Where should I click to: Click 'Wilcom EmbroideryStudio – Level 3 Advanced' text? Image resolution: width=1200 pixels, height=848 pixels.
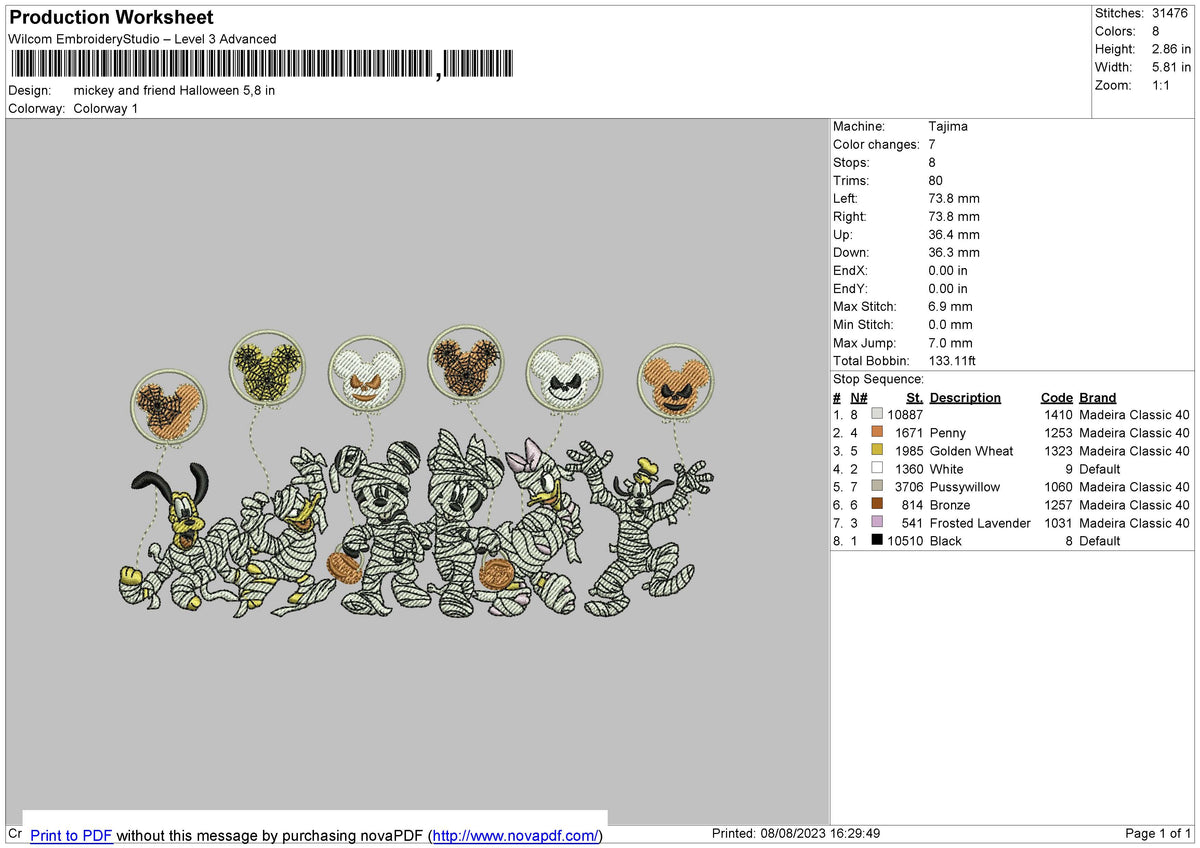click(142, 39)
